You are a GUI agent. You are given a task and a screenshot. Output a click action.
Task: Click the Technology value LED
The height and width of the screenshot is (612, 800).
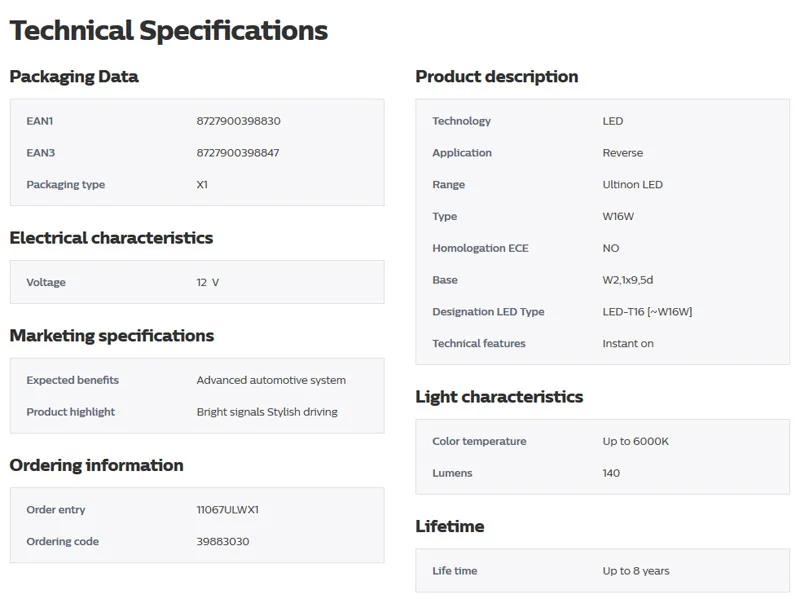point(613,121)
